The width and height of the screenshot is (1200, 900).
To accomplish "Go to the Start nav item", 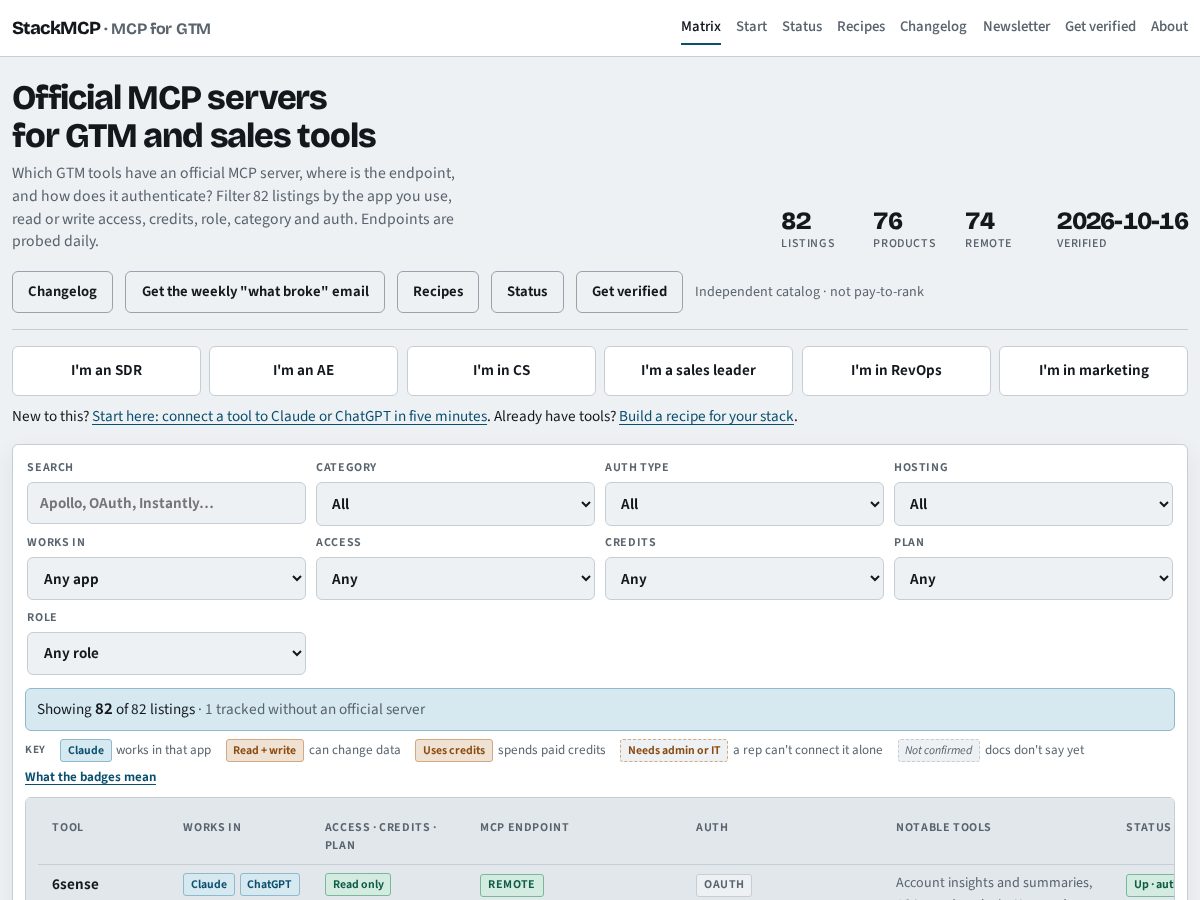I will coord(751,27).
